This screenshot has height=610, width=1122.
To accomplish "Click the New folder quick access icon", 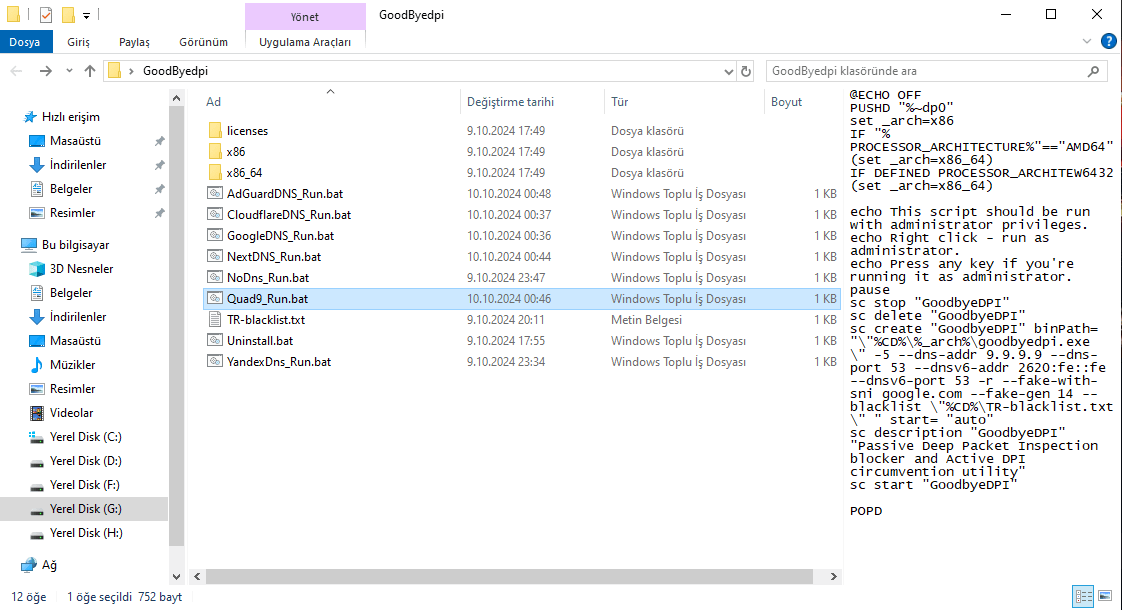I will pos(68,14).
